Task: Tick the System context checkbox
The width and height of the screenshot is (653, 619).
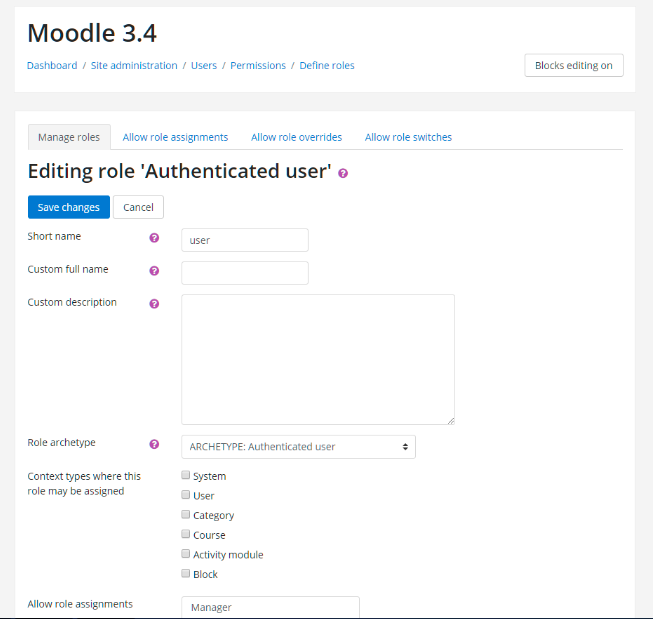Action: pyautogui.click(x=186, y=475)
